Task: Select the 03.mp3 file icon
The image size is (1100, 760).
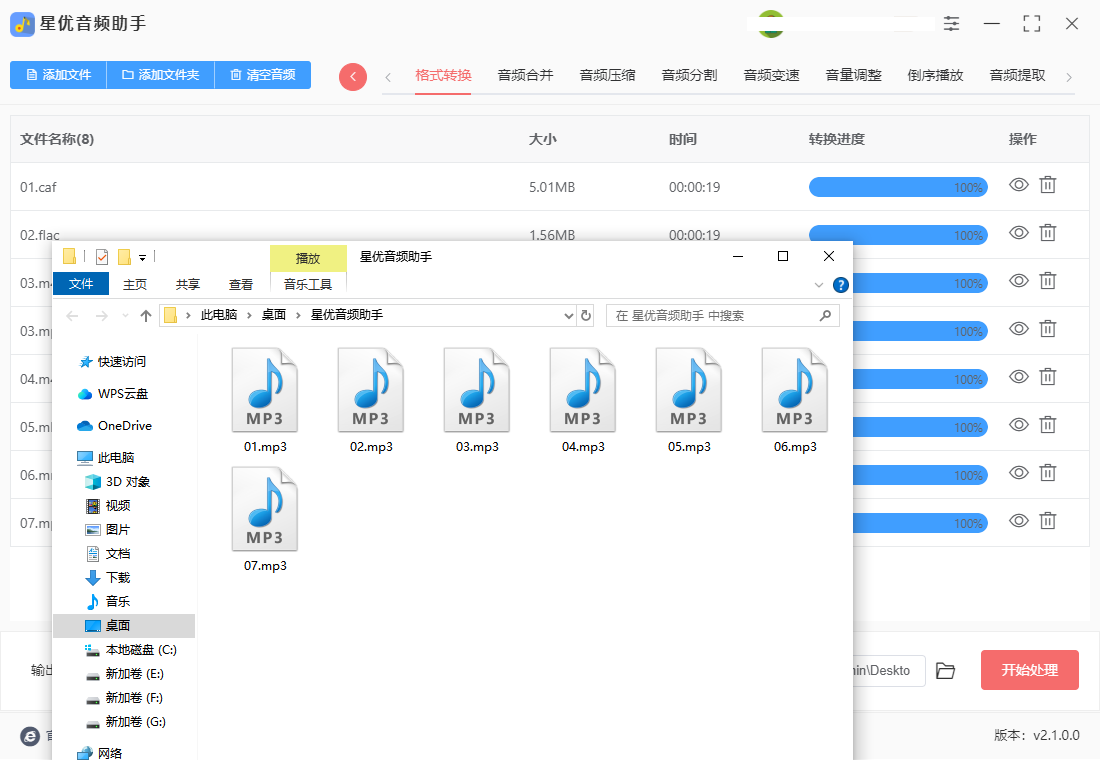Action: pos(477,390)
